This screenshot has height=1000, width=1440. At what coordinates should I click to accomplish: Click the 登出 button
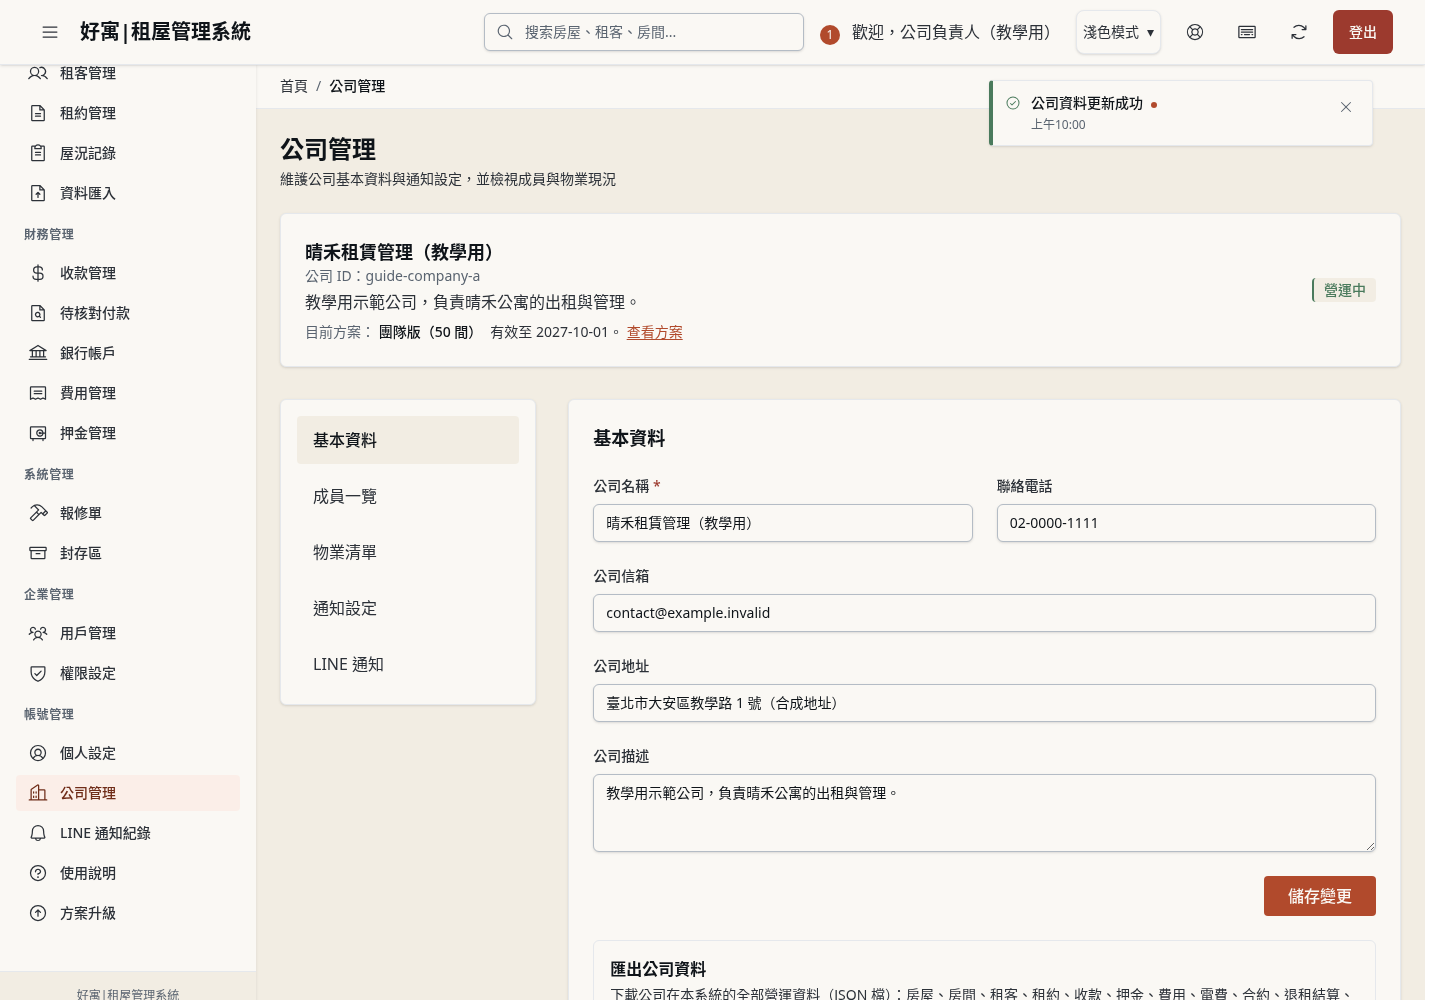1363,32
